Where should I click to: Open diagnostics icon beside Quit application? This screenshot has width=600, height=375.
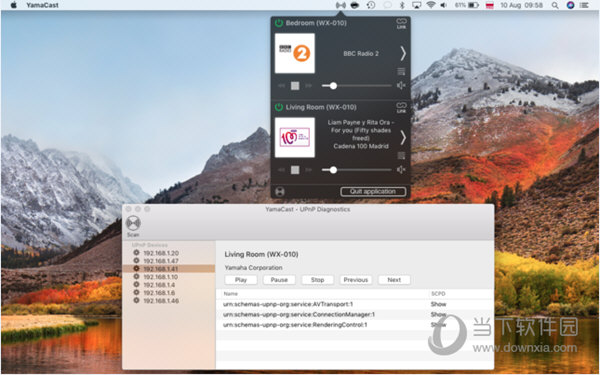[x=280, y=192]
